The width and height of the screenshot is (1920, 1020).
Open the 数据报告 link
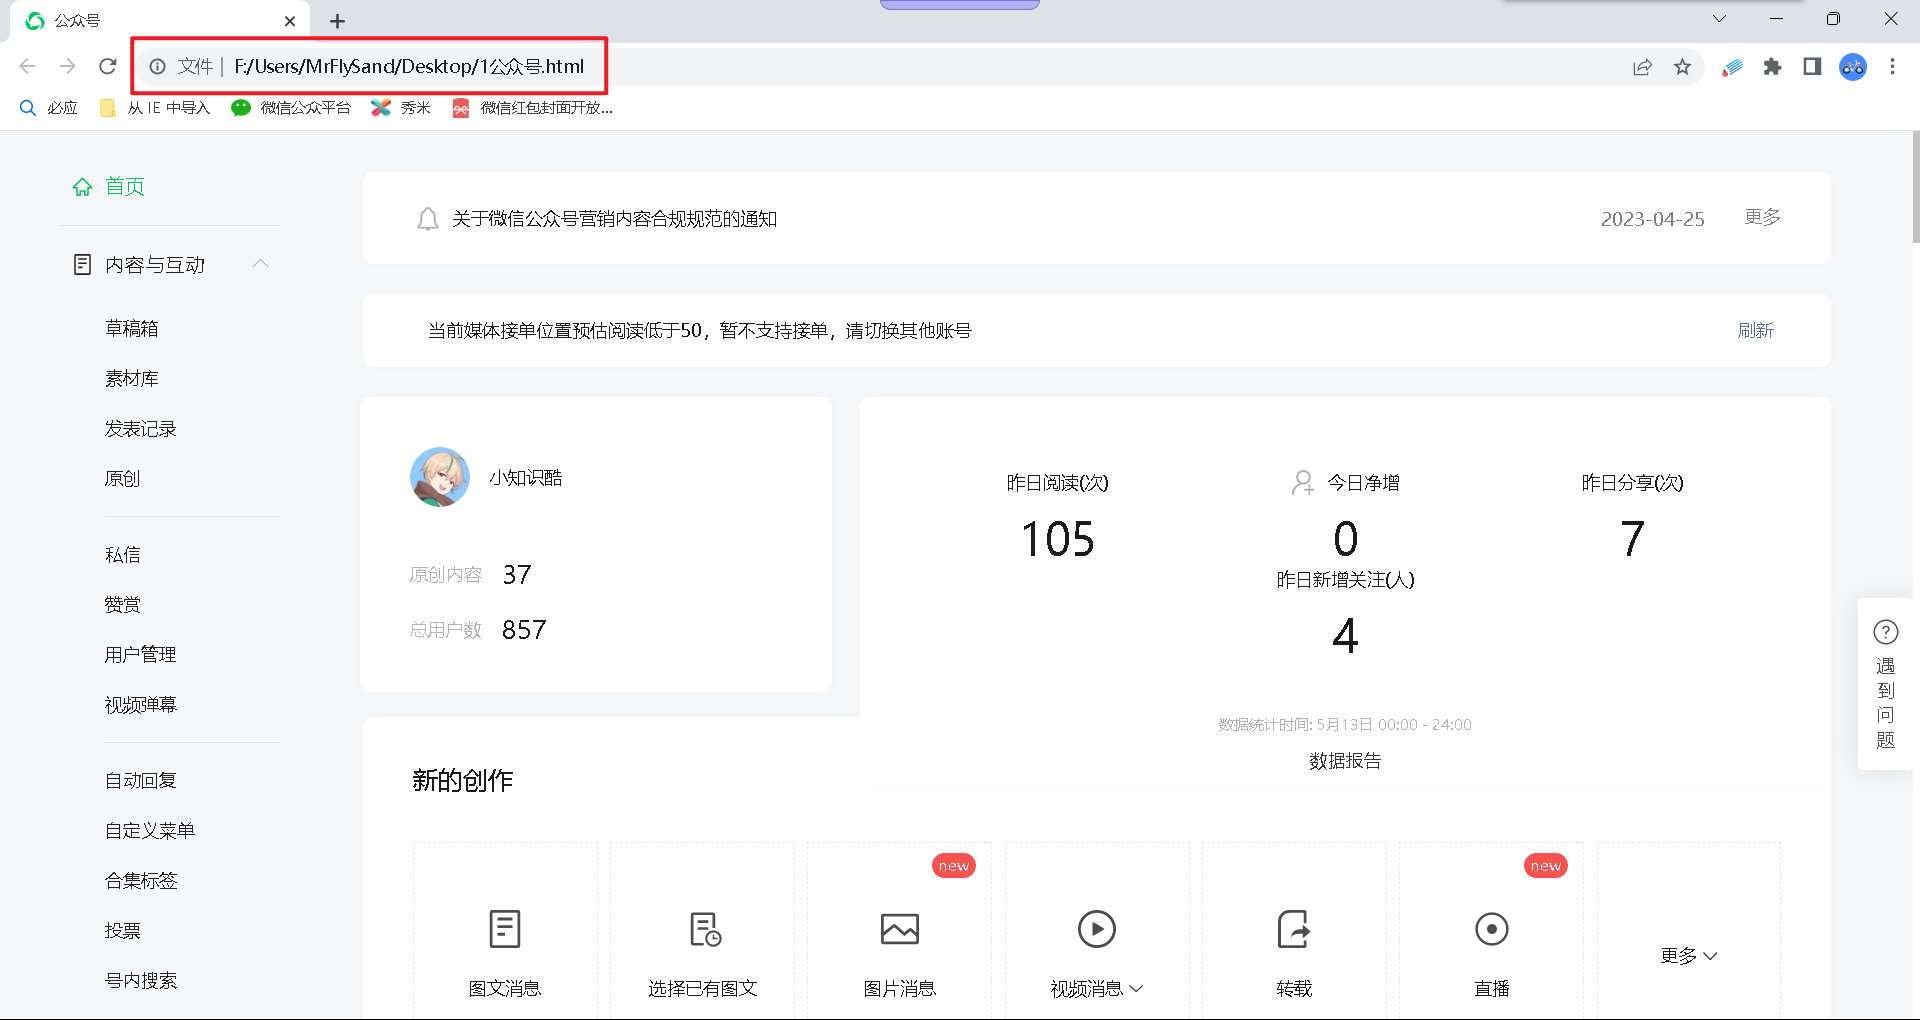[x=1345, y=761]
